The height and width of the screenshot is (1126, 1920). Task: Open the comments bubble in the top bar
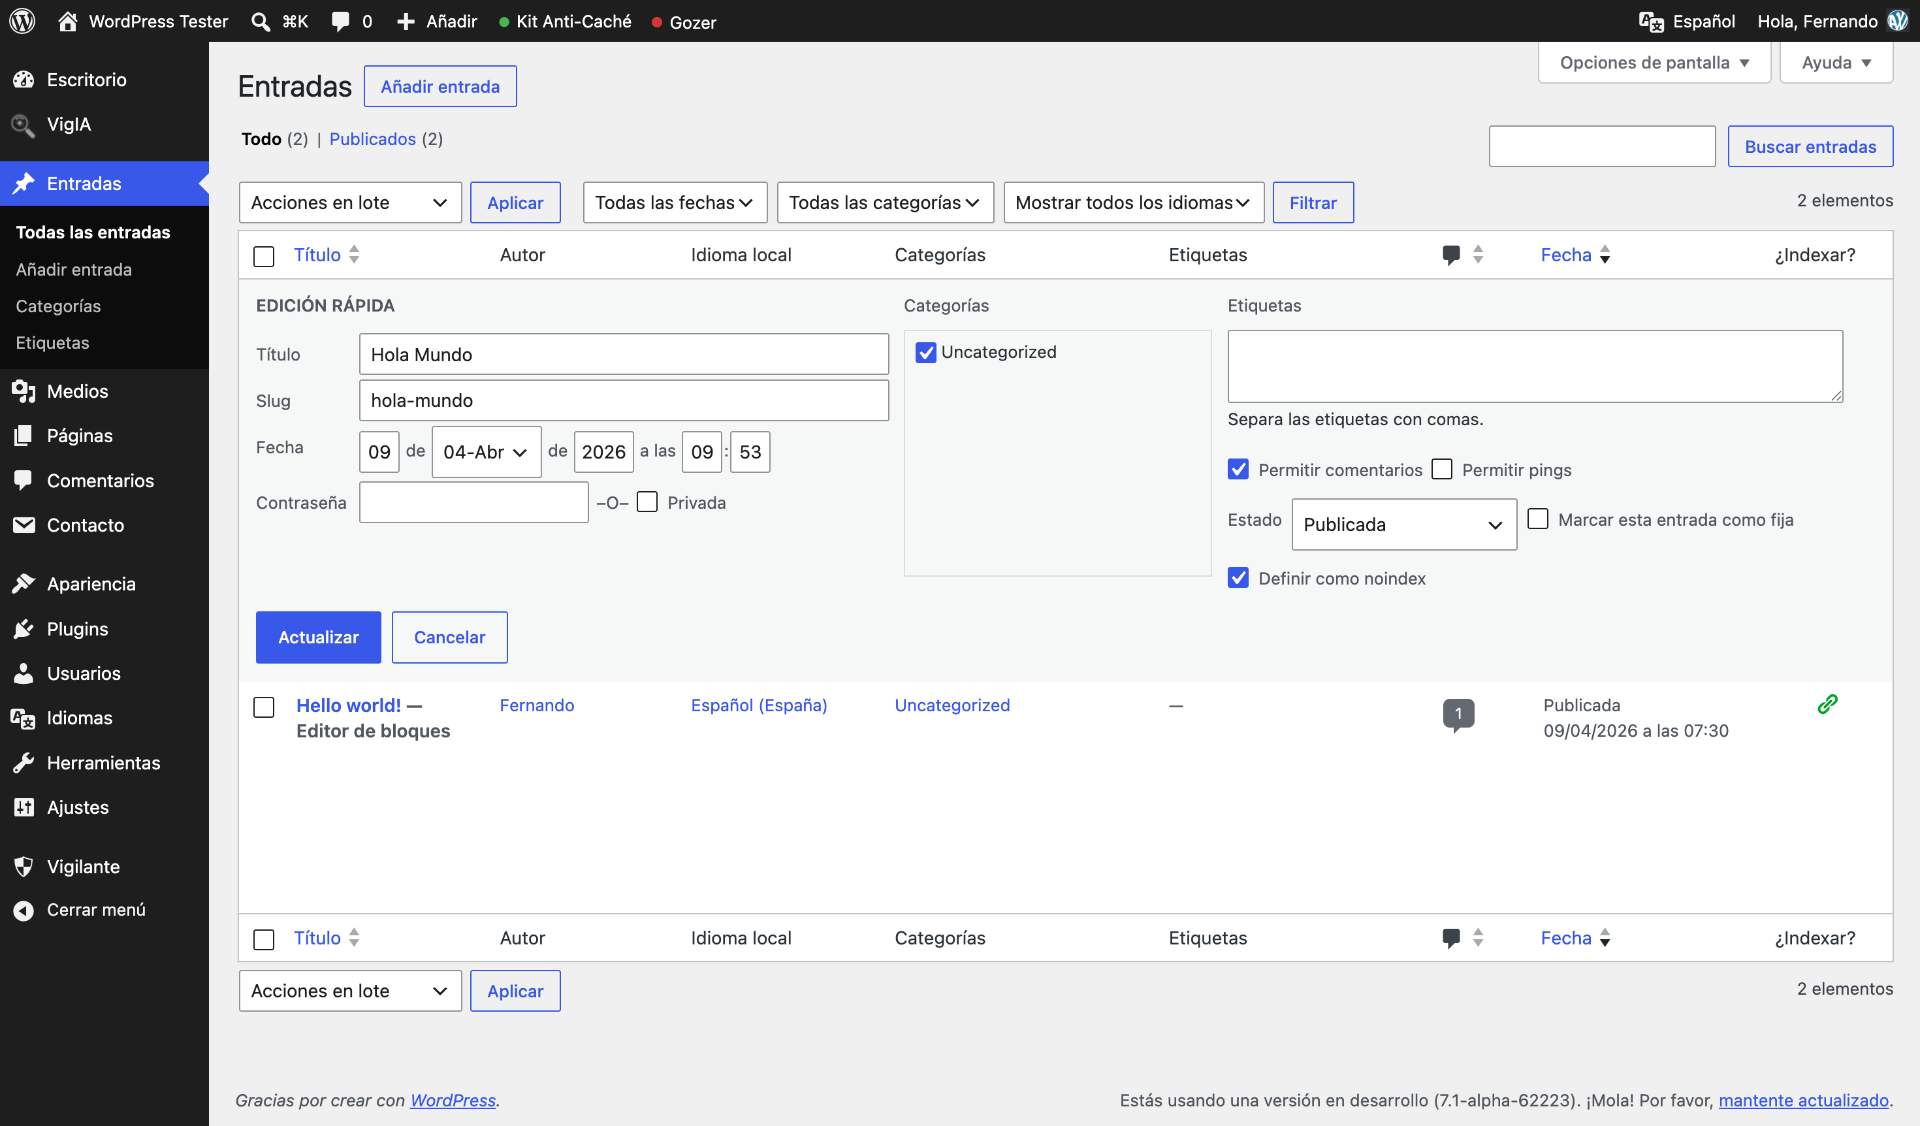[342, 21]
